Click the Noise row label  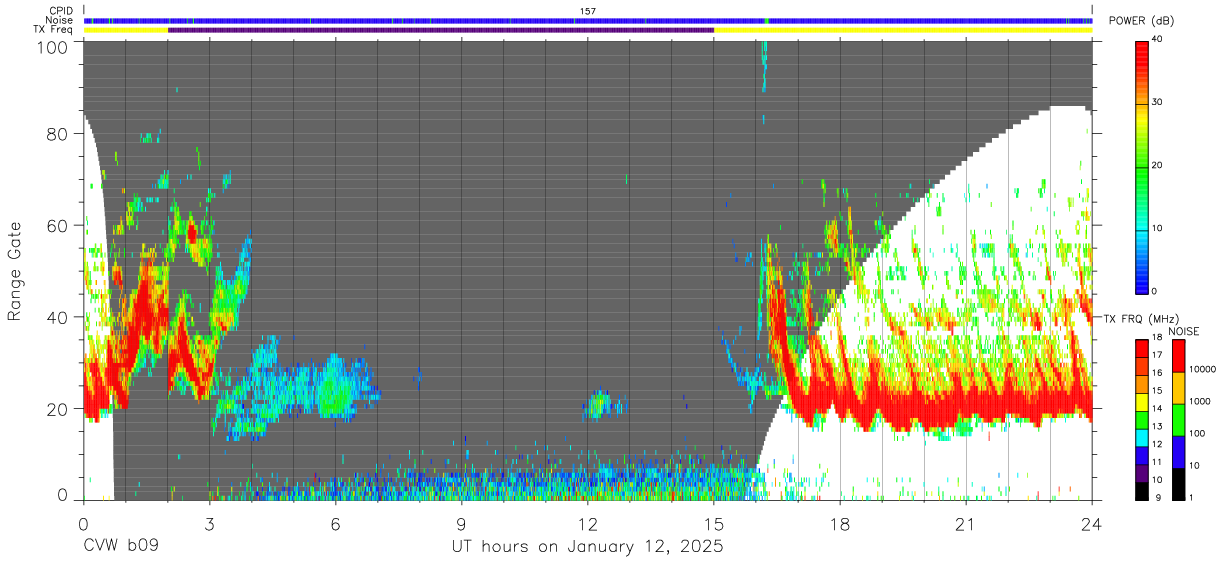pos(59,20)
